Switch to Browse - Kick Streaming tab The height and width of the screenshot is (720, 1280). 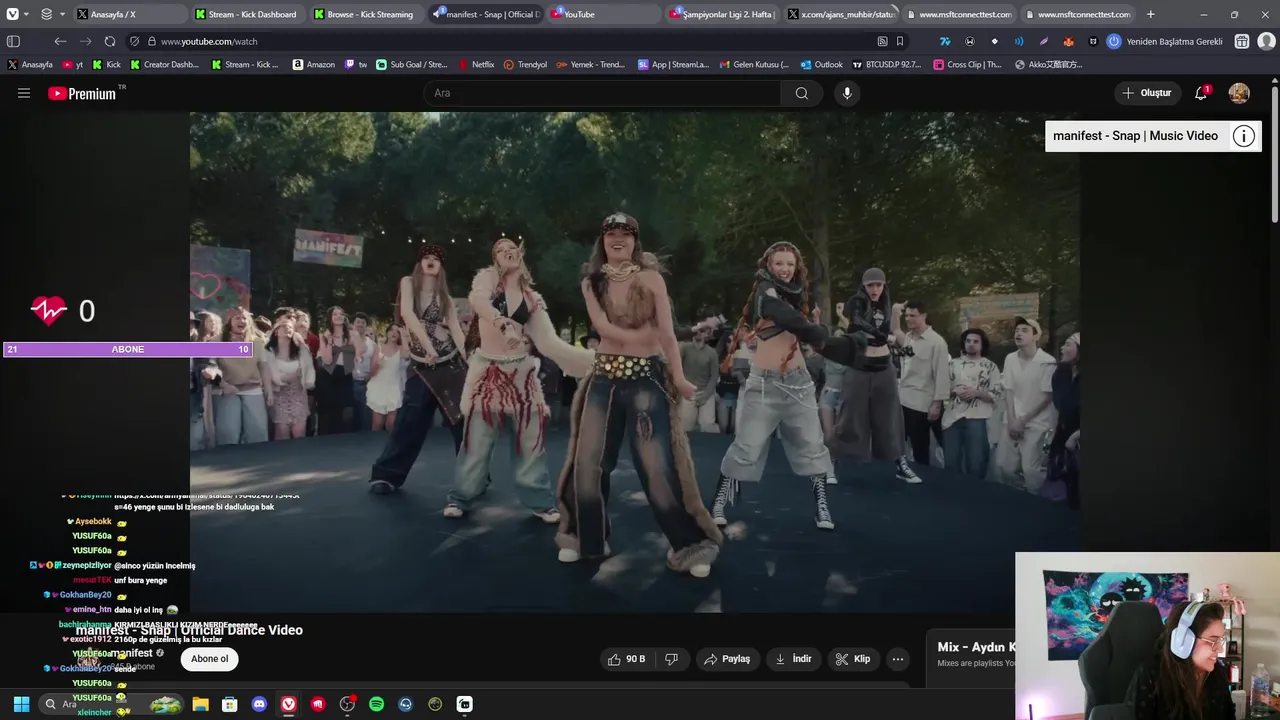[365, 14]
